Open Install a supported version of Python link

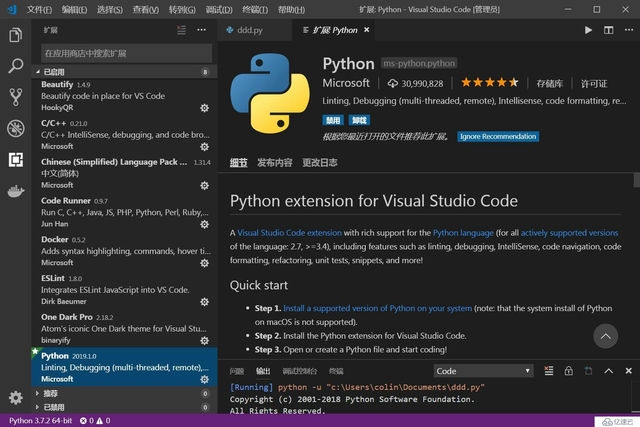tap(378, 308)
